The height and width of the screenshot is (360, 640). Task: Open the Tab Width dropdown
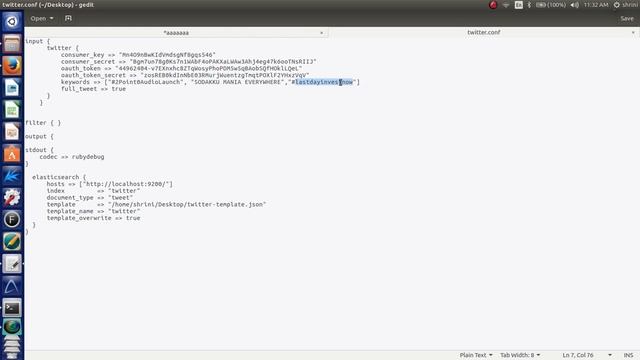(520, 355)
